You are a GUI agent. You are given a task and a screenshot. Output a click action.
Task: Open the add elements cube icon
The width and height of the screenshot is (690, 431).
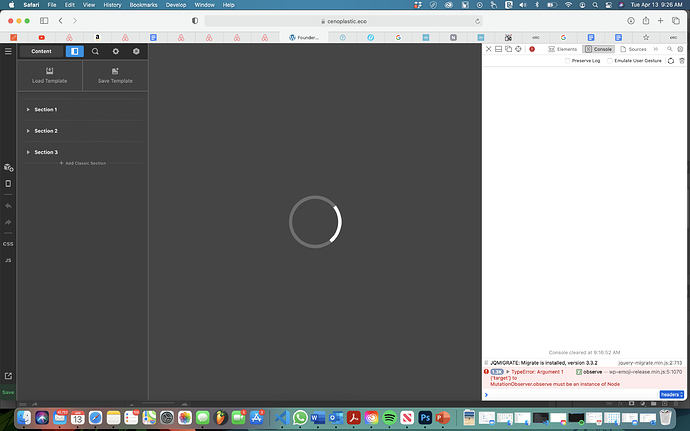pyautogui.click(x=8, y=167)
